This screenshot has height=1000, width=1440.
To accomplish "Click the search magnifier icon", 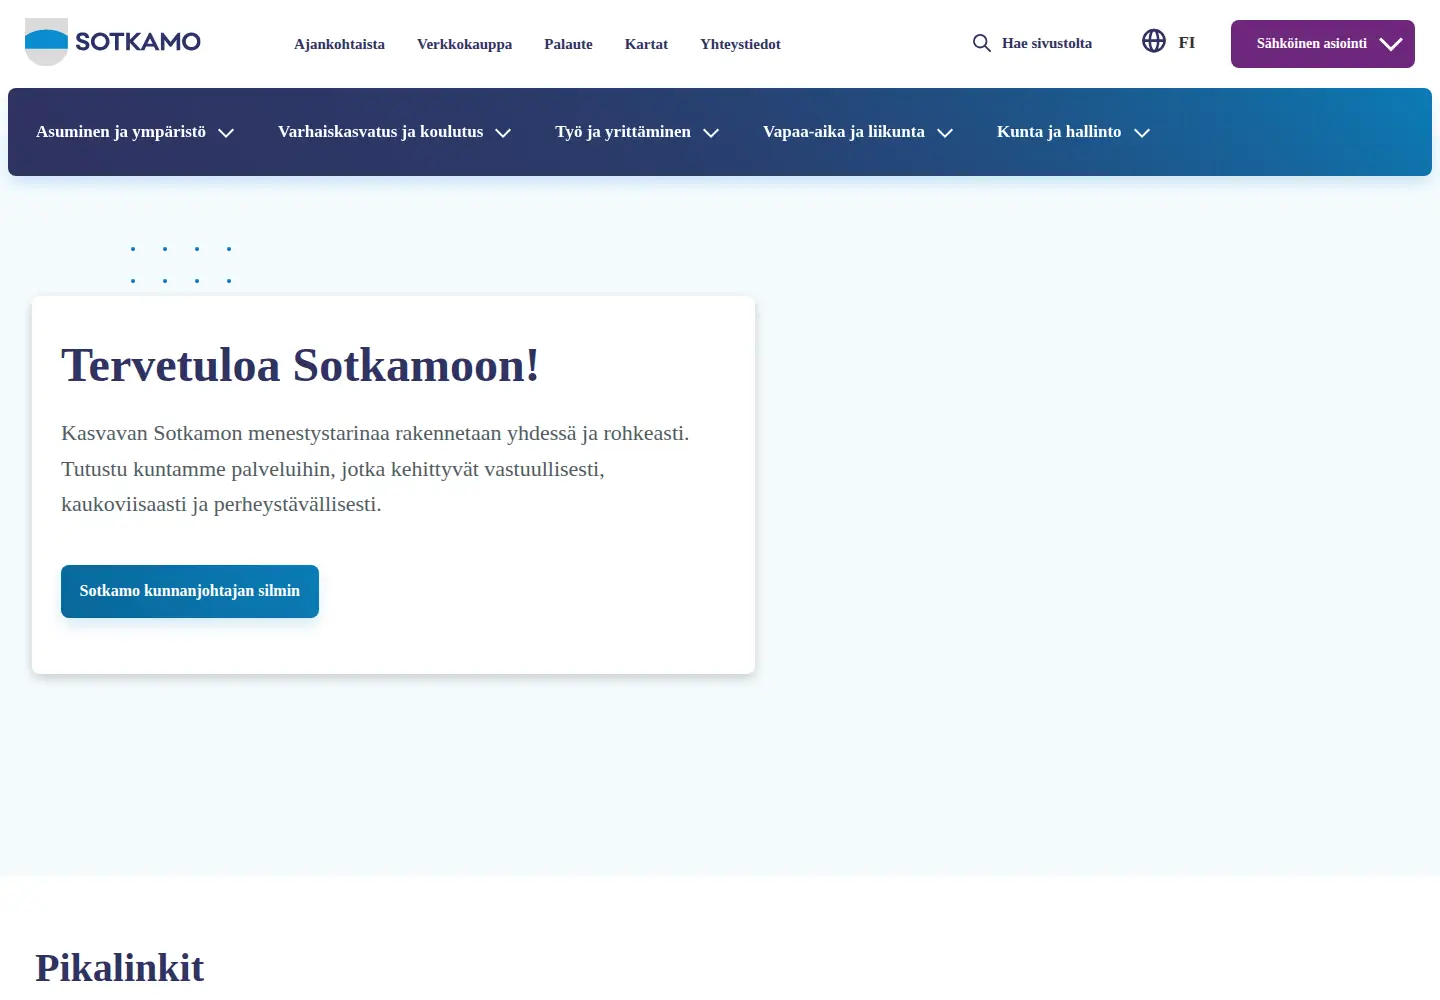I will point(982,43).
